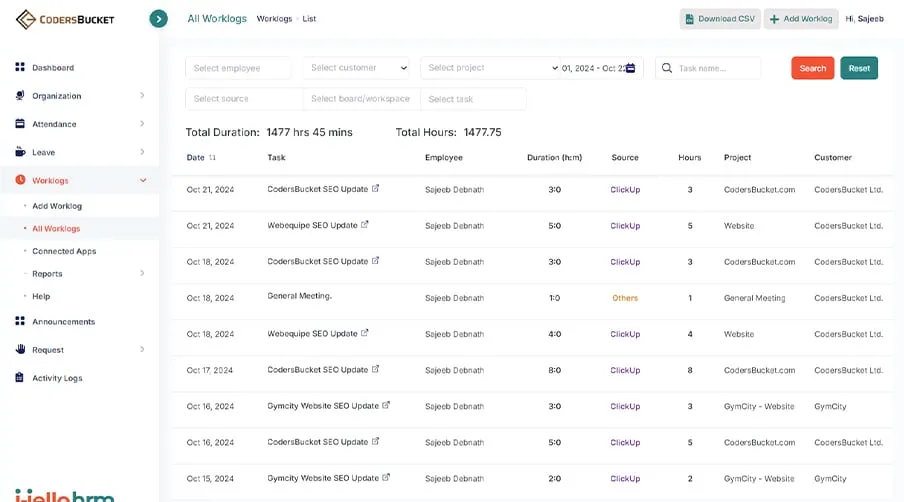This screenshot has width=904, height=502.
Task: Click ClickUp source link in Oct 21 Webequipe row
Action: pyautogui.click(x=625, y=226)
